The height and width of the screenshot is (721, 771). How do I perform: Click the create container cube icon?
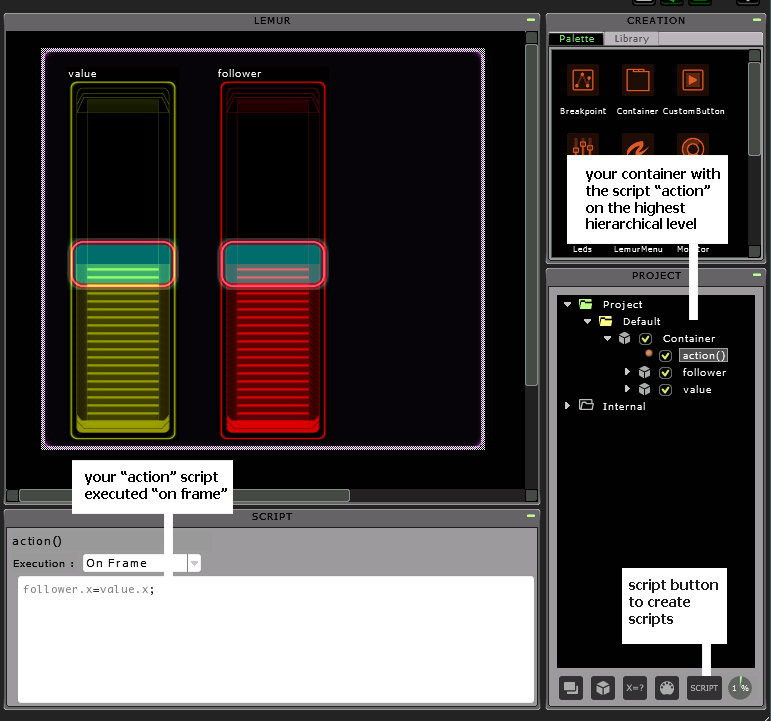(603, 687)
